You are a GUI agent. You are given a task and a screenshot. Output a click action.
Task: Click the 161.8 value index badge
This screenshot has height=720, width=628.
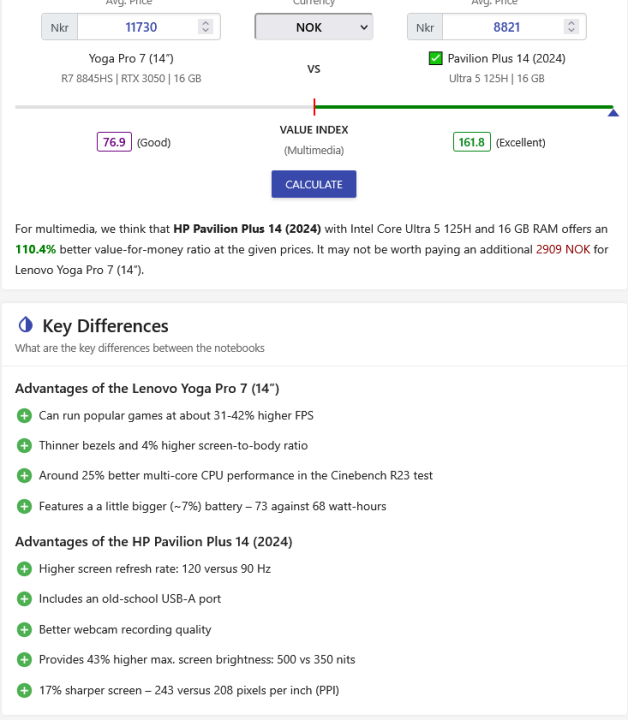coord(471,142)
